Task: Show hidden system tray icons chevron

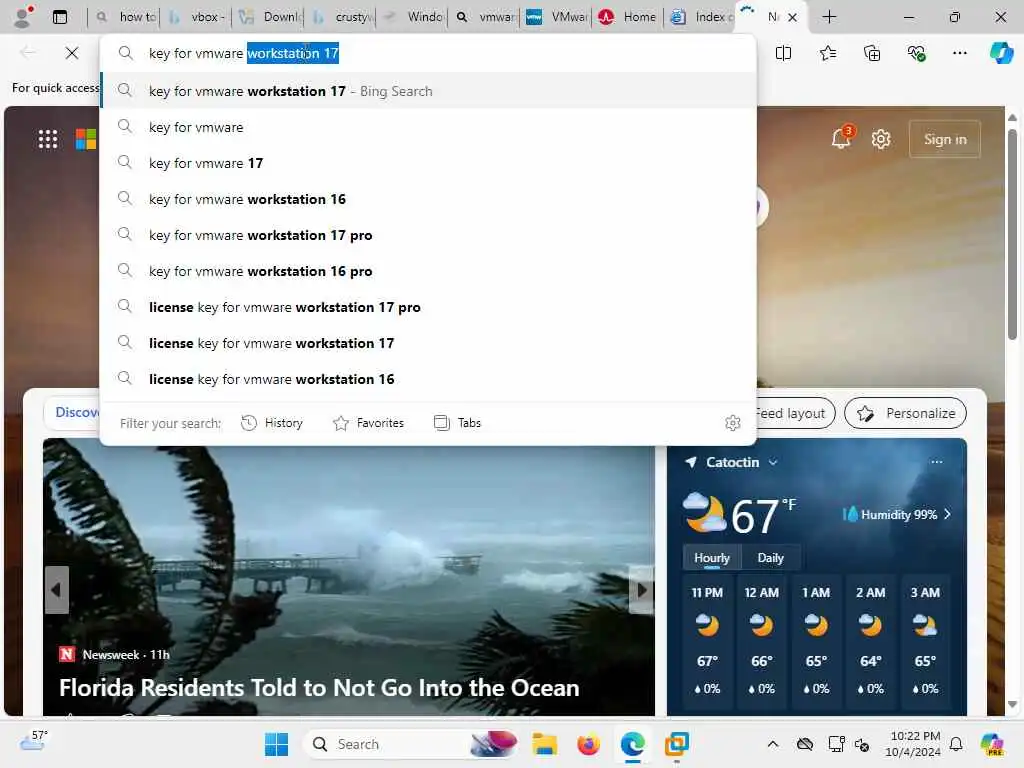Action: [773, 744]
